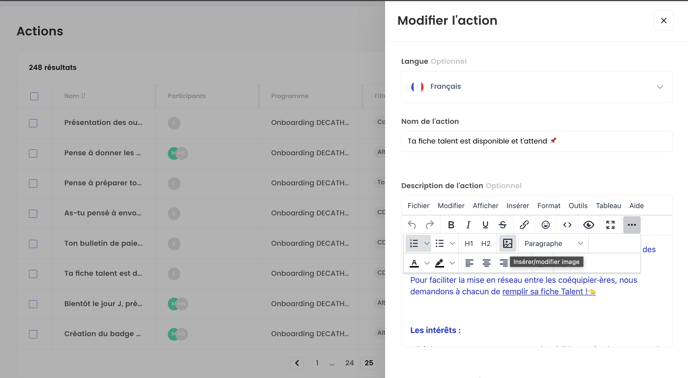Click participant avatar in Présentation des ou... row

pos(174,123)
